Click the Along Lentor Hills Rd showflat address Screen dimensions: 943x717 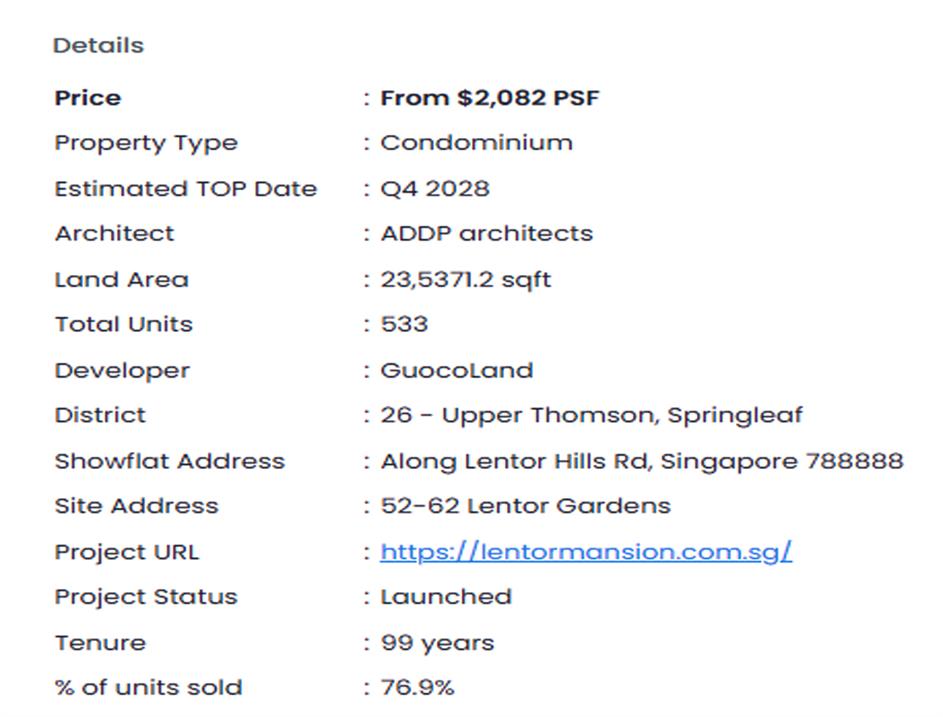tap(641, 461)
